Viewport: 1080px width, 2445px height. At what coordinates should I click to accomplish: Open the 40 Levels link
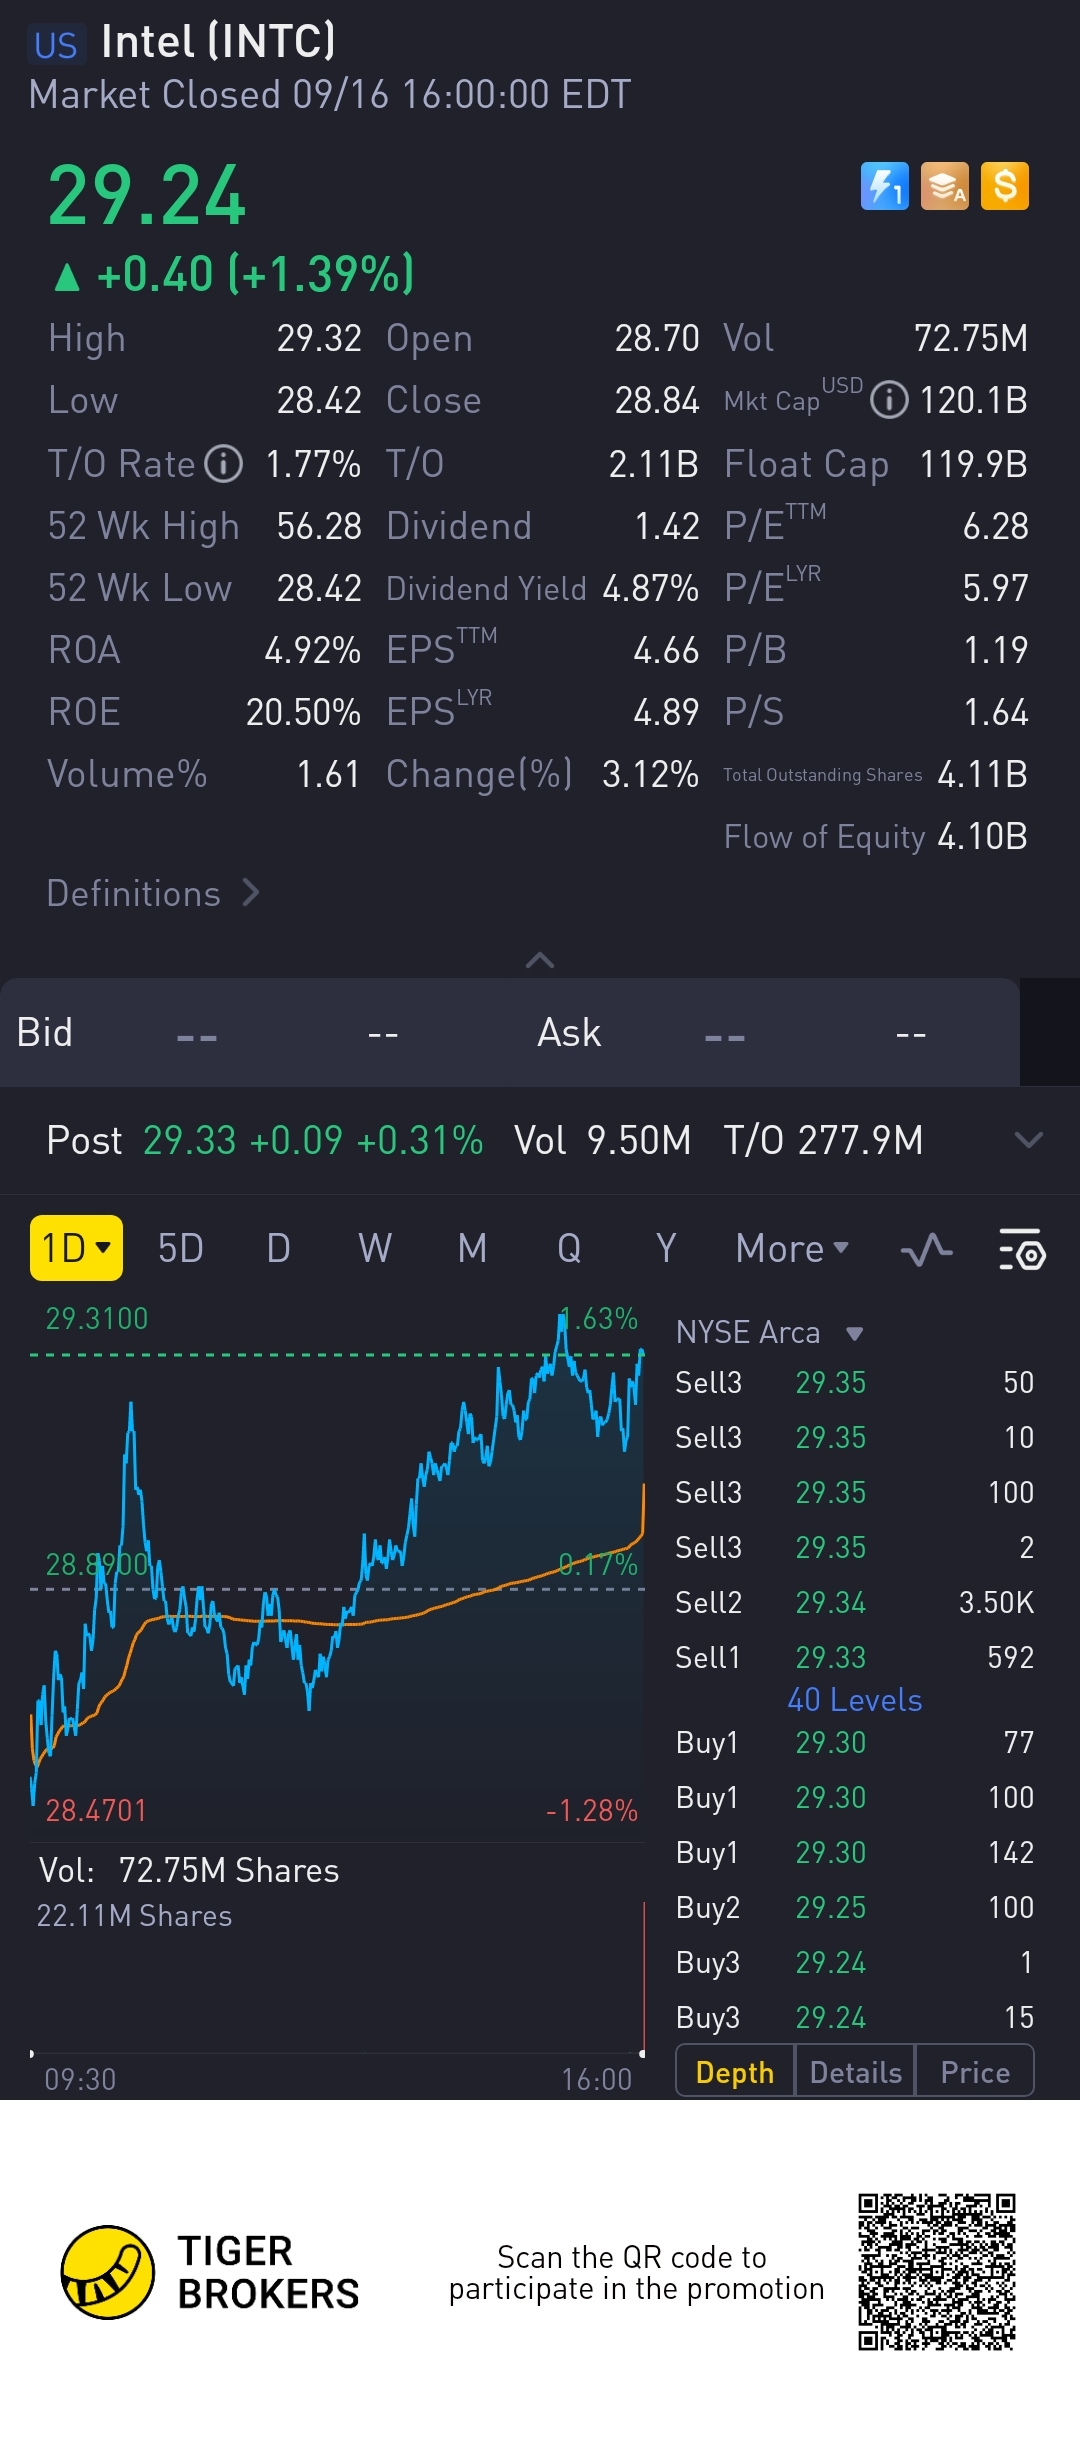[855, 1700]
